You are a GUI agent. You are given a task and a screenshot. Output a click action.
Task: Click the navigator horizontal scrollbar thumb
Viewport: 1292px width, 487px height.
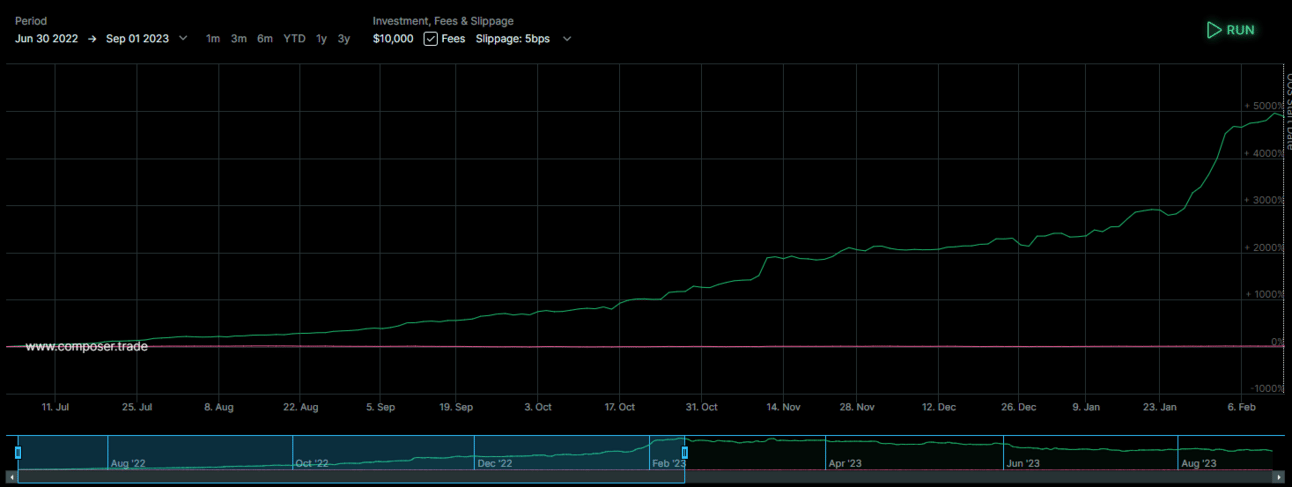pyautogui.click(x=351, y=477)
